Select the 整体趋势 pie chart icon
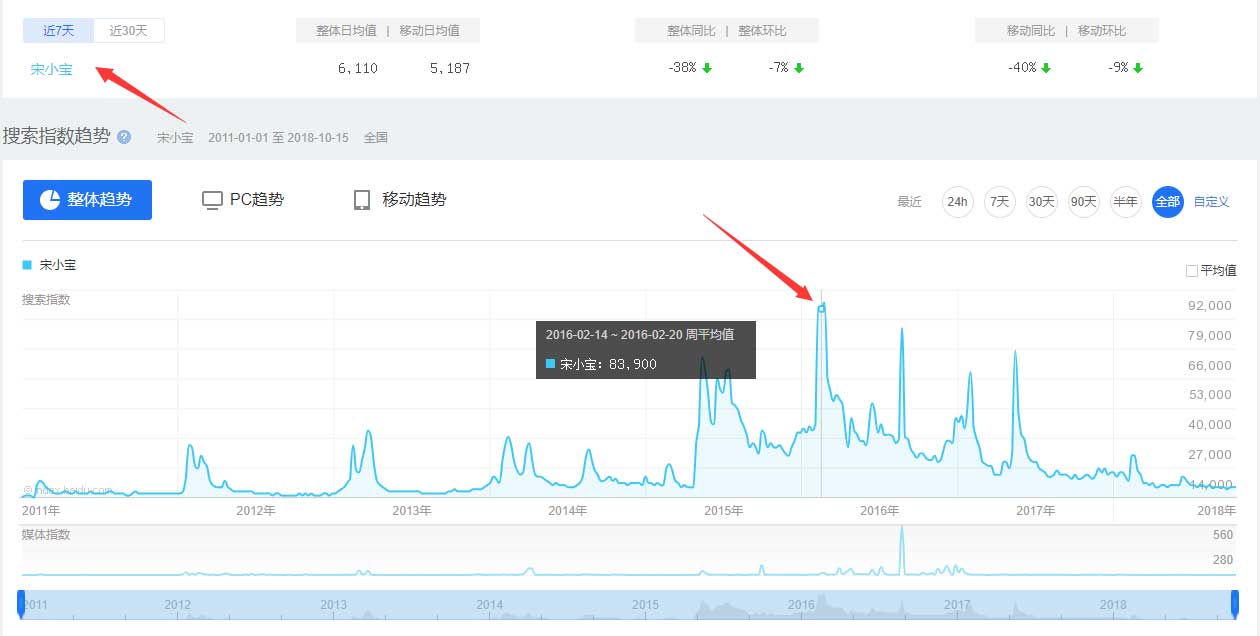 (52, 200)
